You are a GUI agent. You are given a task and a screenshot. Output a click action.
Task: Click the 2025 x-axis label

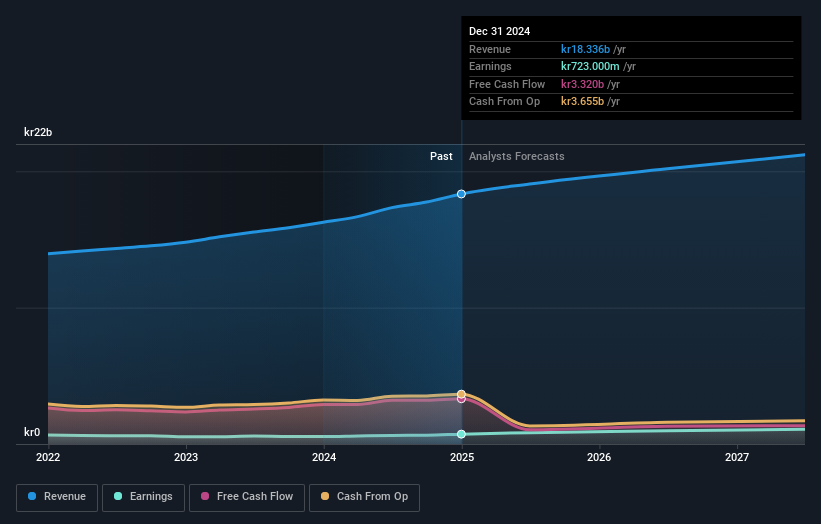click(x=462, y=458)
